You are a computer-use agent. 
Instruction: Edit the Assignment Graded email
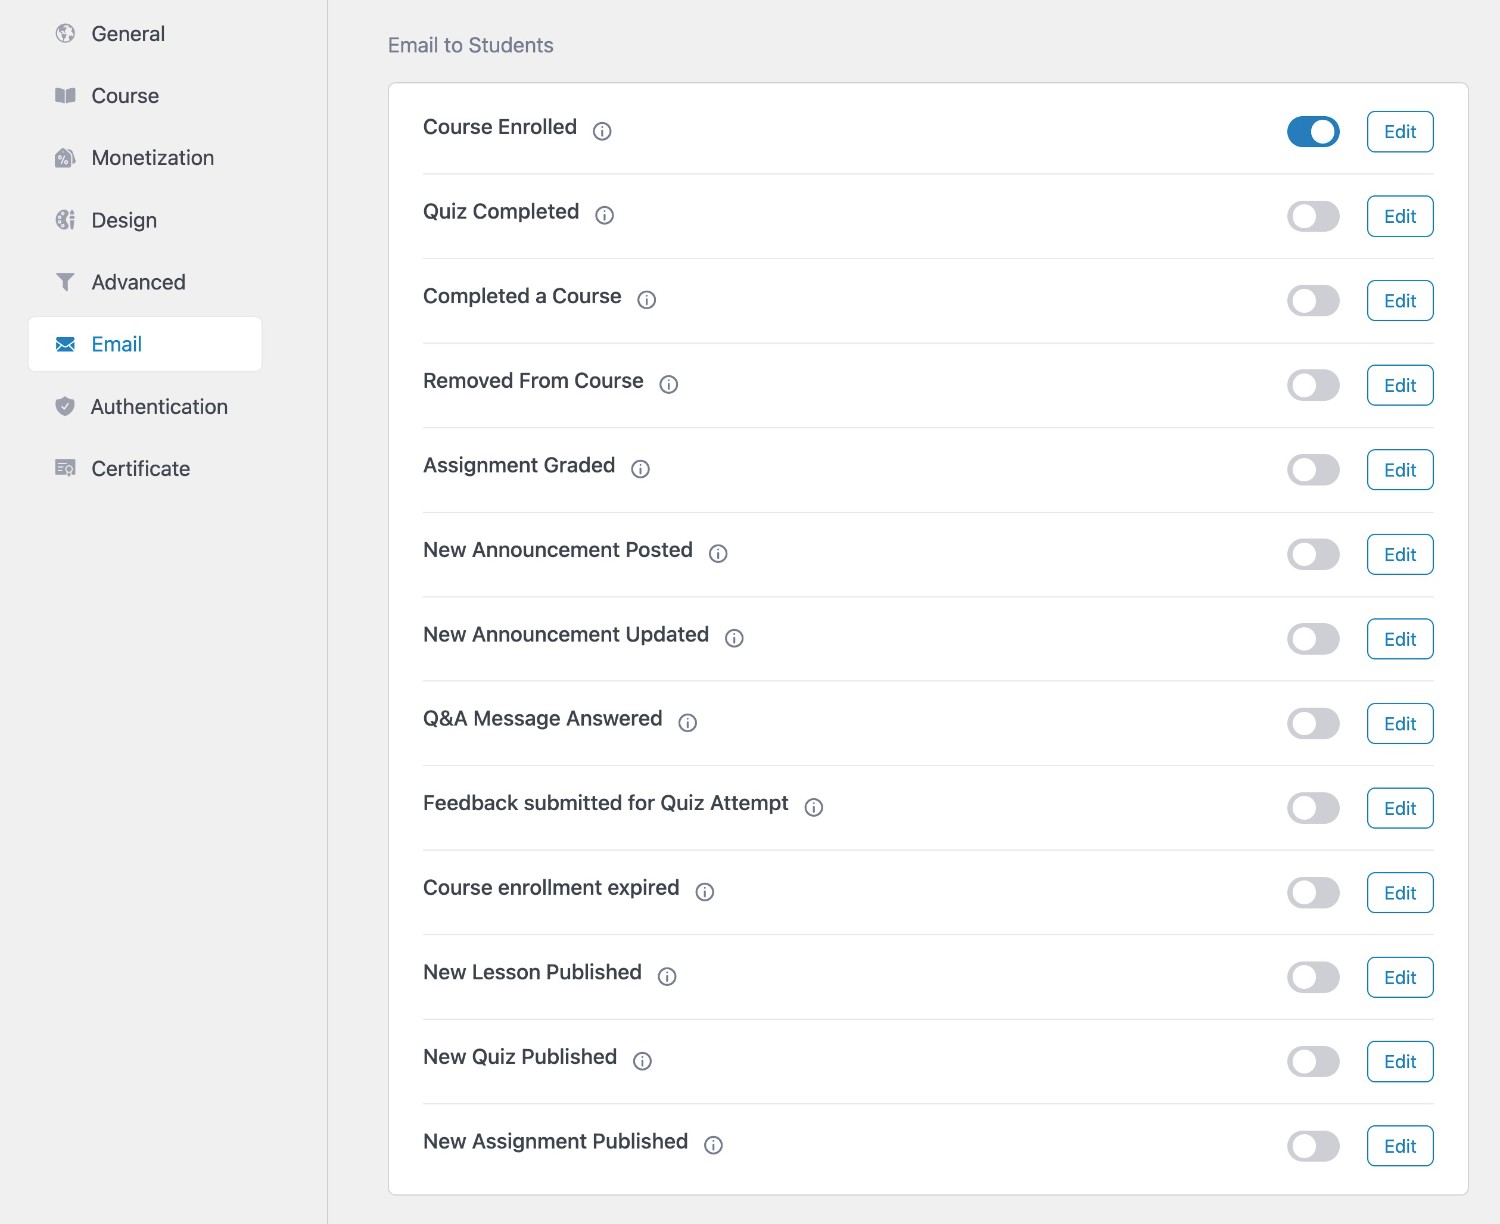(x=1400, y=469)
